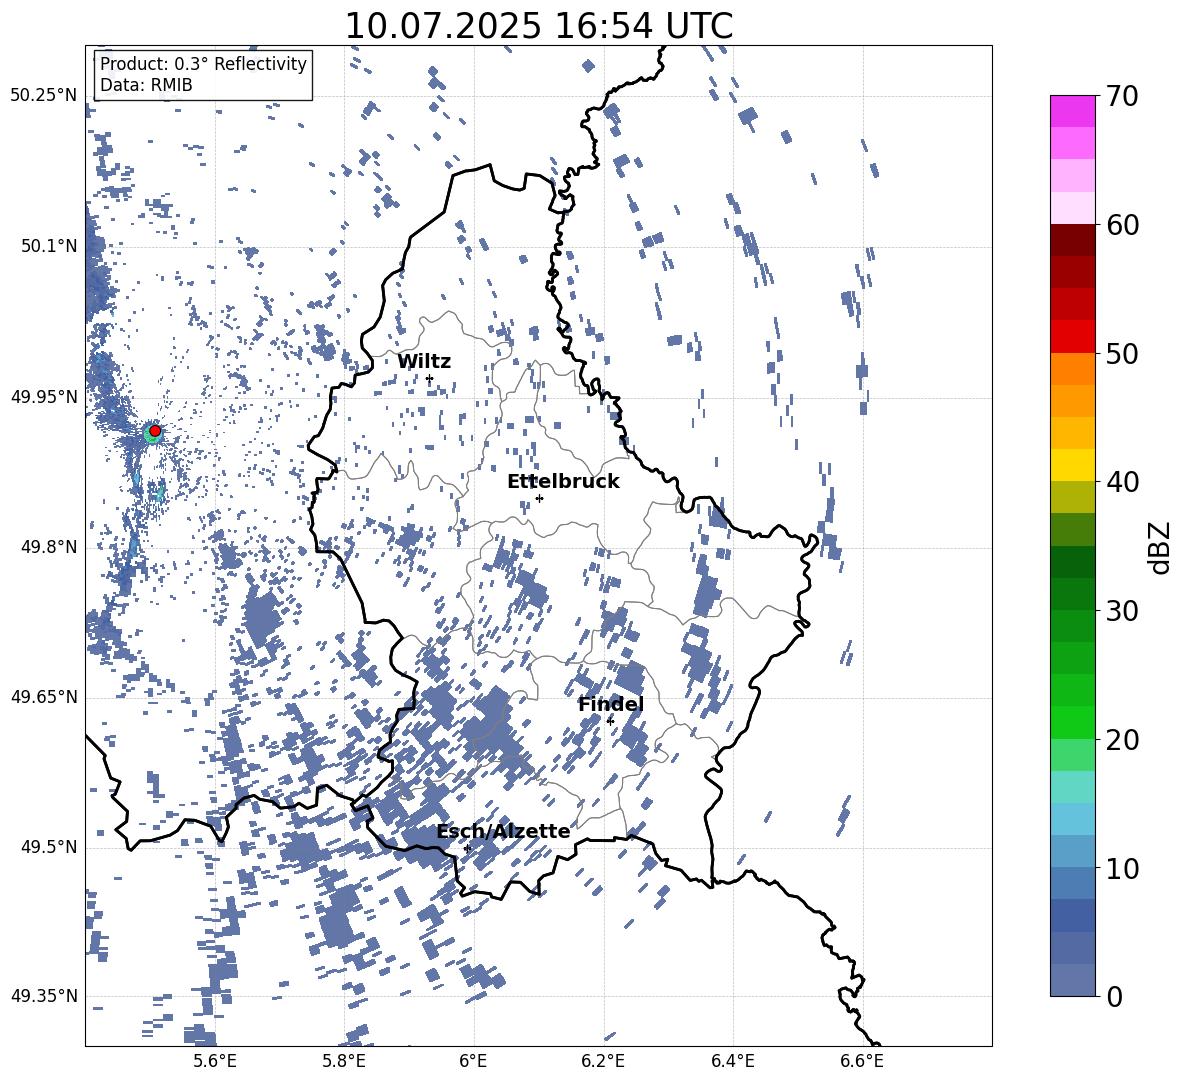Click the title '10.07.2025 16:54 UTC'

(x=538, y=26)
